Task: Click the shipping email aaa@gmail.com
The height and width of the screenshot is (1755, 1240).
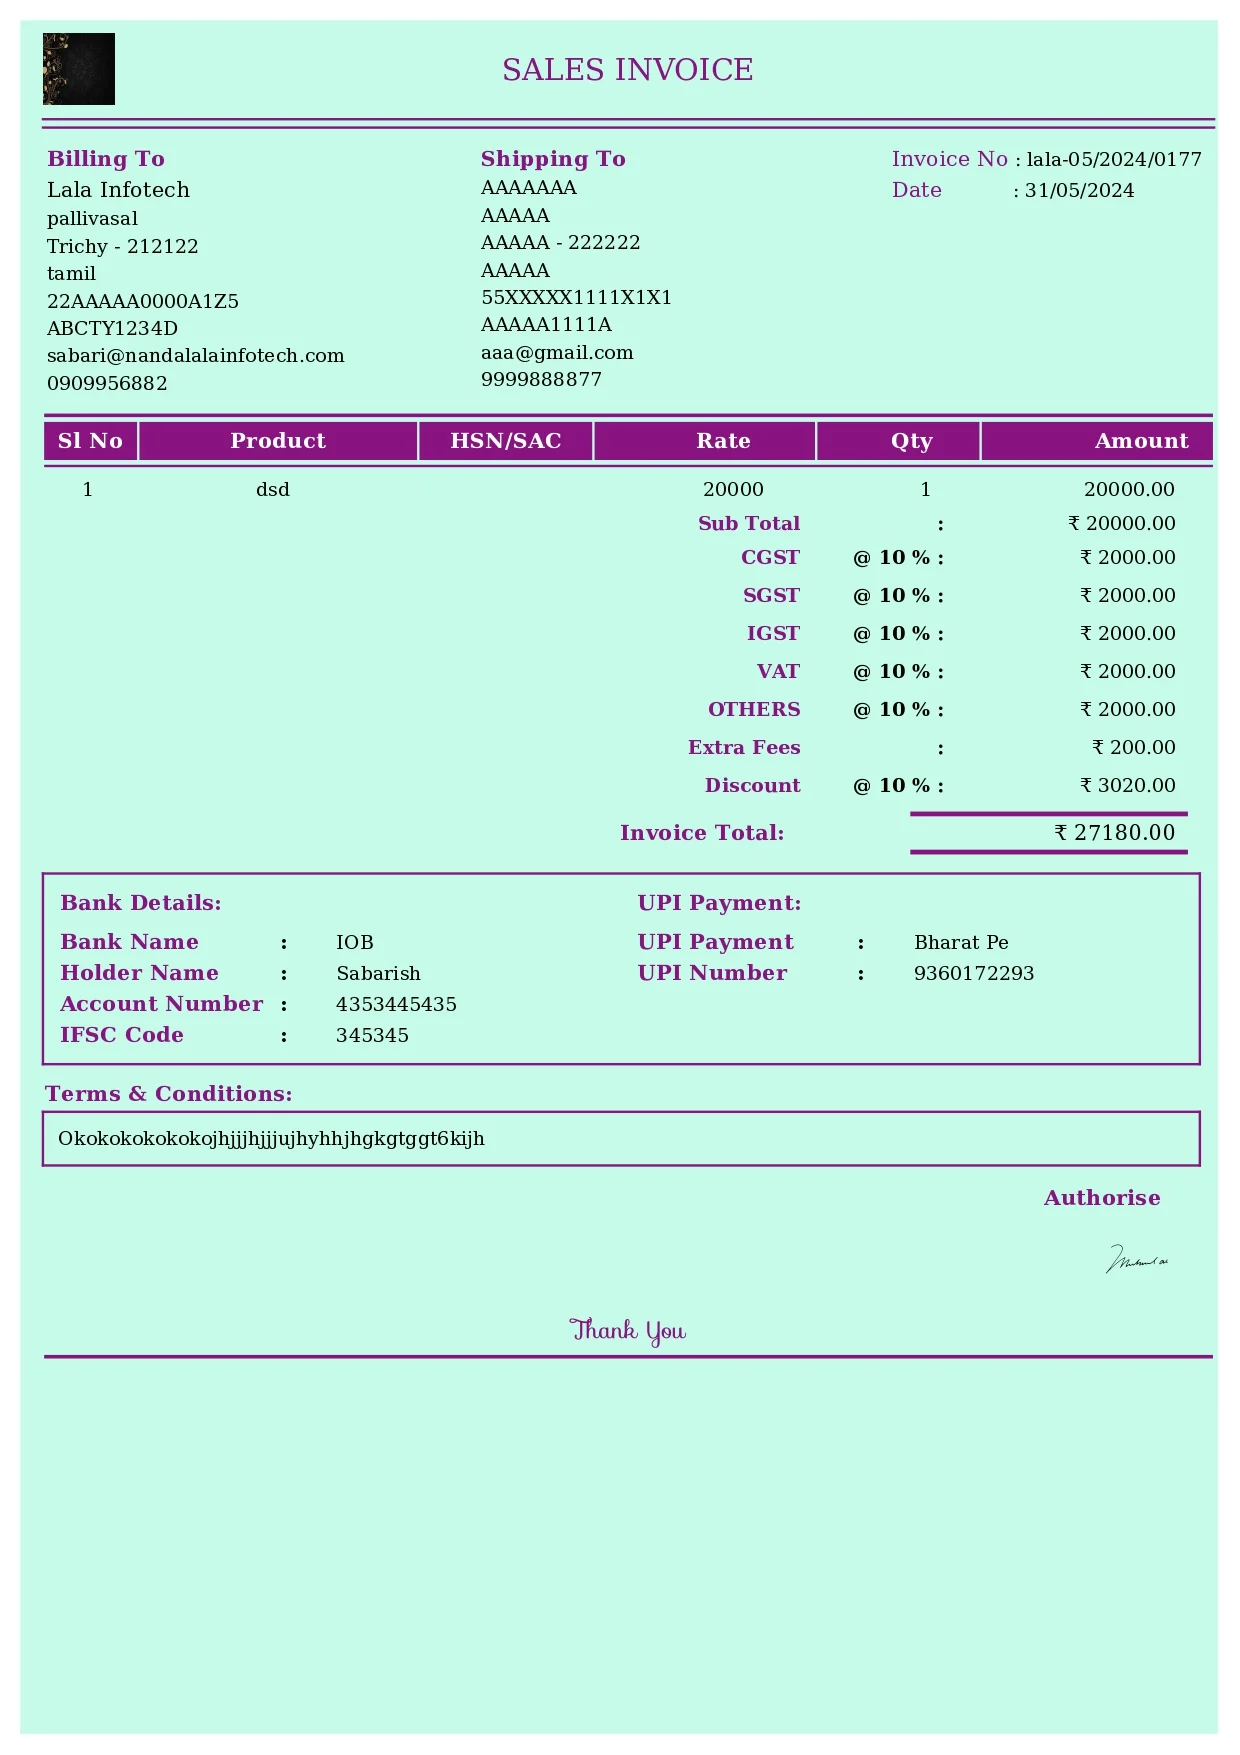Action: tap(557, 353)
